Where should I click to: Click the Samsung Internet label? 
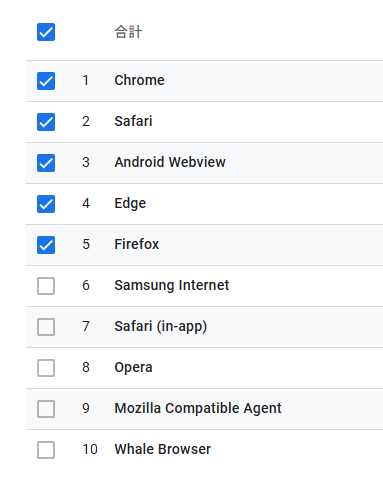pyautogui.click(x=172, y=286)
